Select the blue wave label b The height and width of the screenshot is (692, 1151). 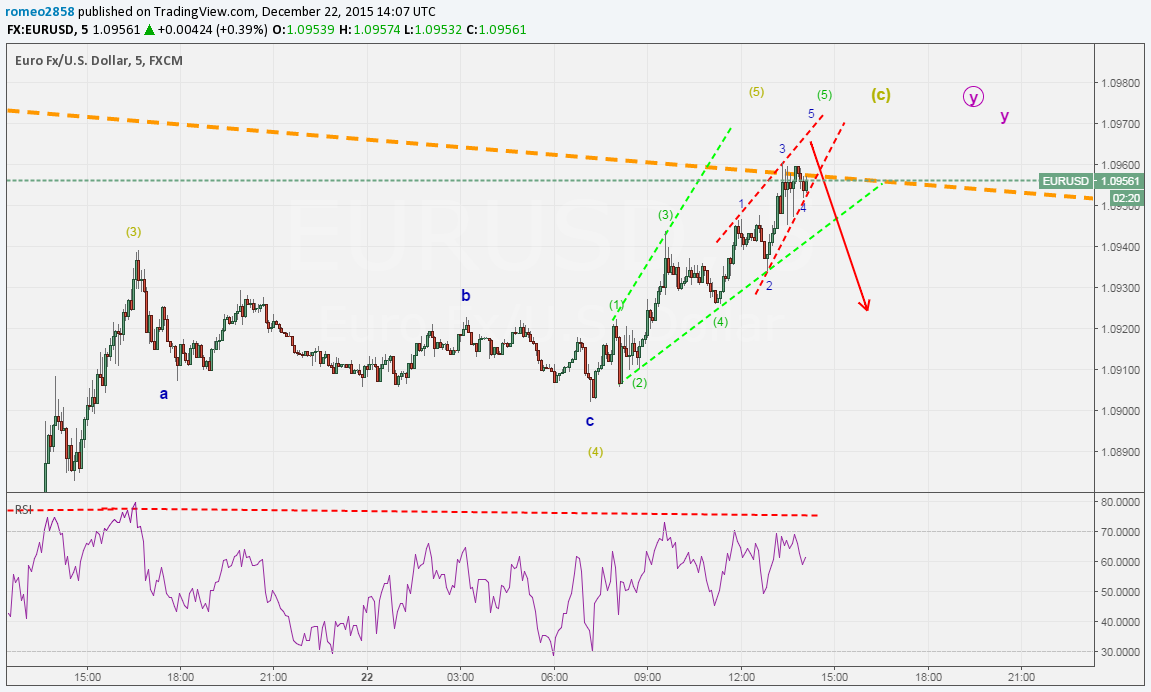click(x=465, y=296)
